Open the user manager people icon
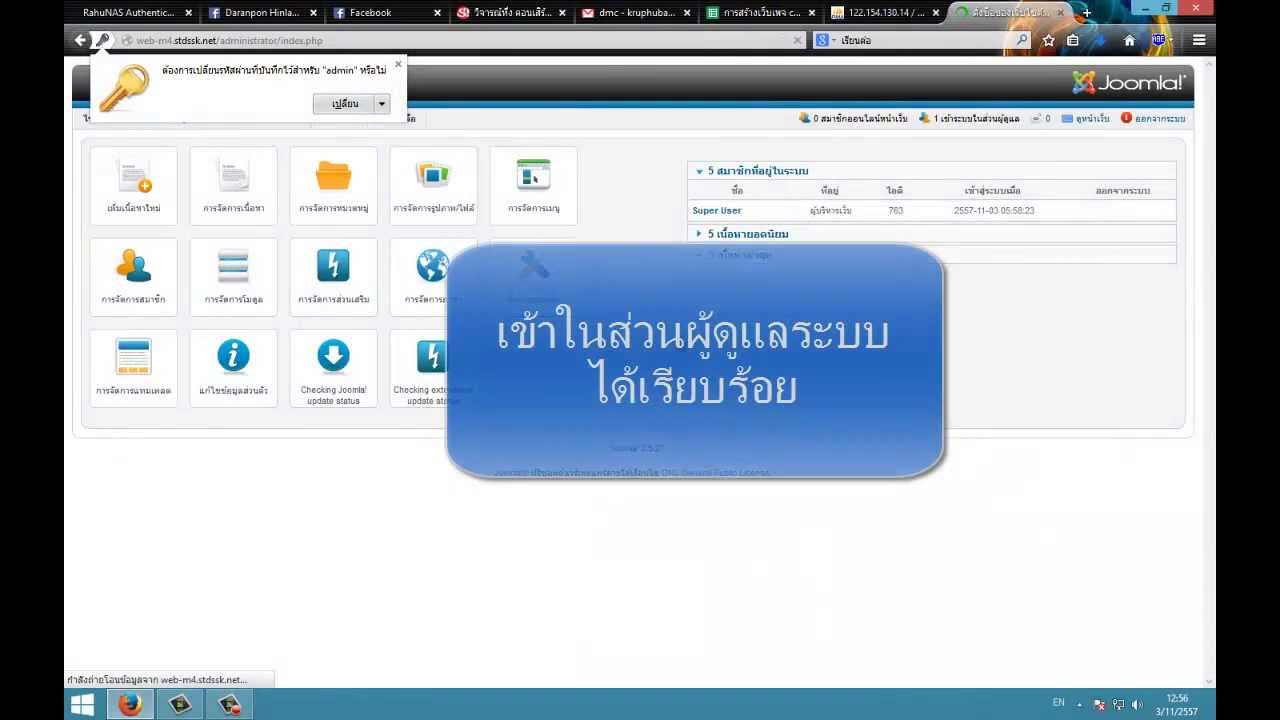1280x720 pixels. click(x=133, y=277)
